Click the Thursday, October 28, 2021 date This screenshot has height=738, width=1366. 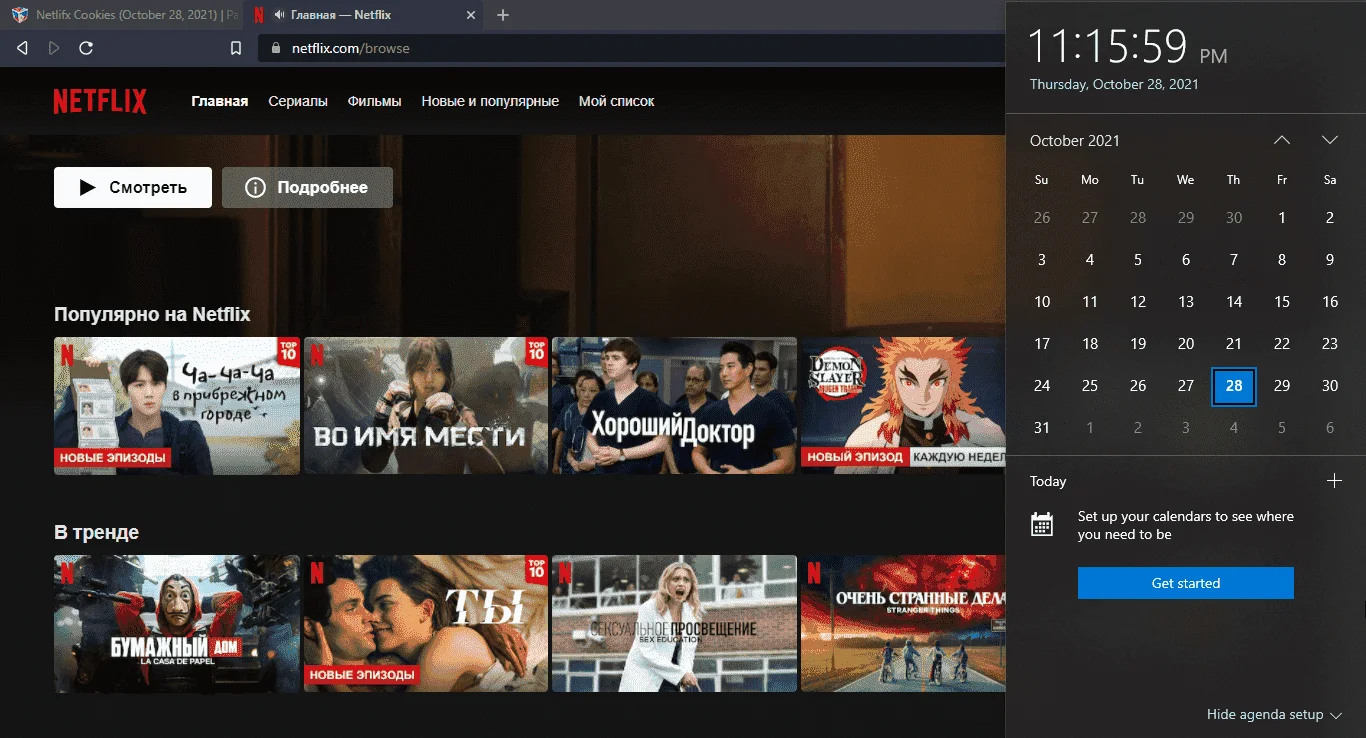pyautogui.click(x=1114, y=84)
